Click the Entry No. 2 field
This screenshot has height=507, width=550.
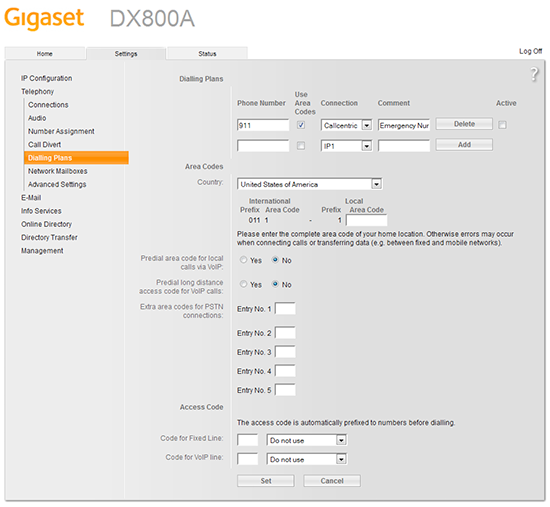tap(285, 333)
